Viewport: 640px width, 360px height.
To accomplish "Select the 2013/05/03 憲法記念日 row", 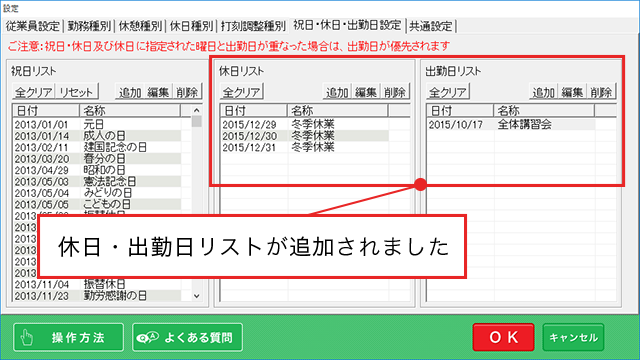I will coord(97,181).
